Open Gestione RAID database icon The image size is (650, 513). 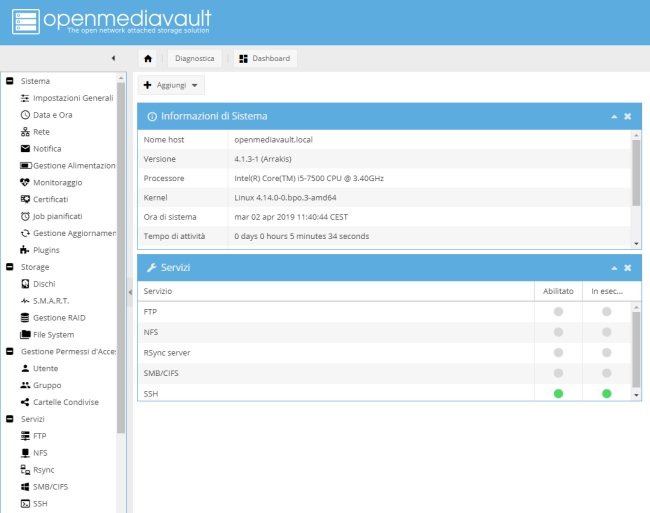(x=25, y=318)
